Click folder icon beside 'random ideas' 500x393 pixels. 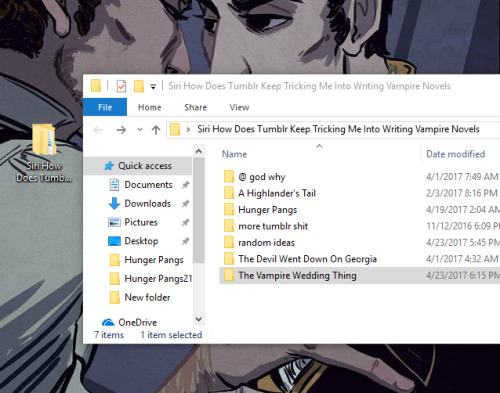(229, 242)
